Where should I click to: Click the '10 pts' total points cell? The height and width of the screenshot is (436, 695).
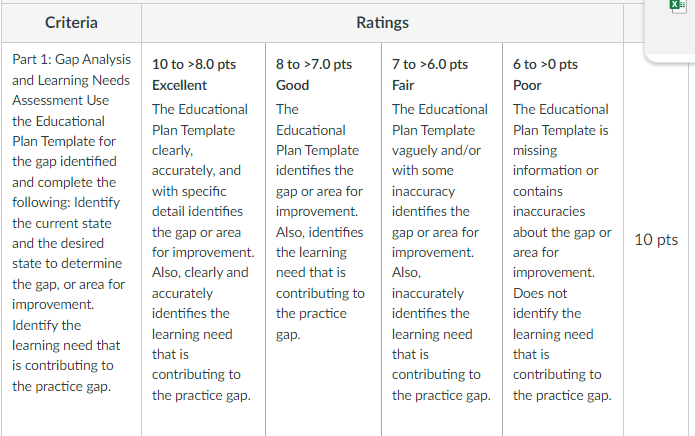tap(656, 240)
